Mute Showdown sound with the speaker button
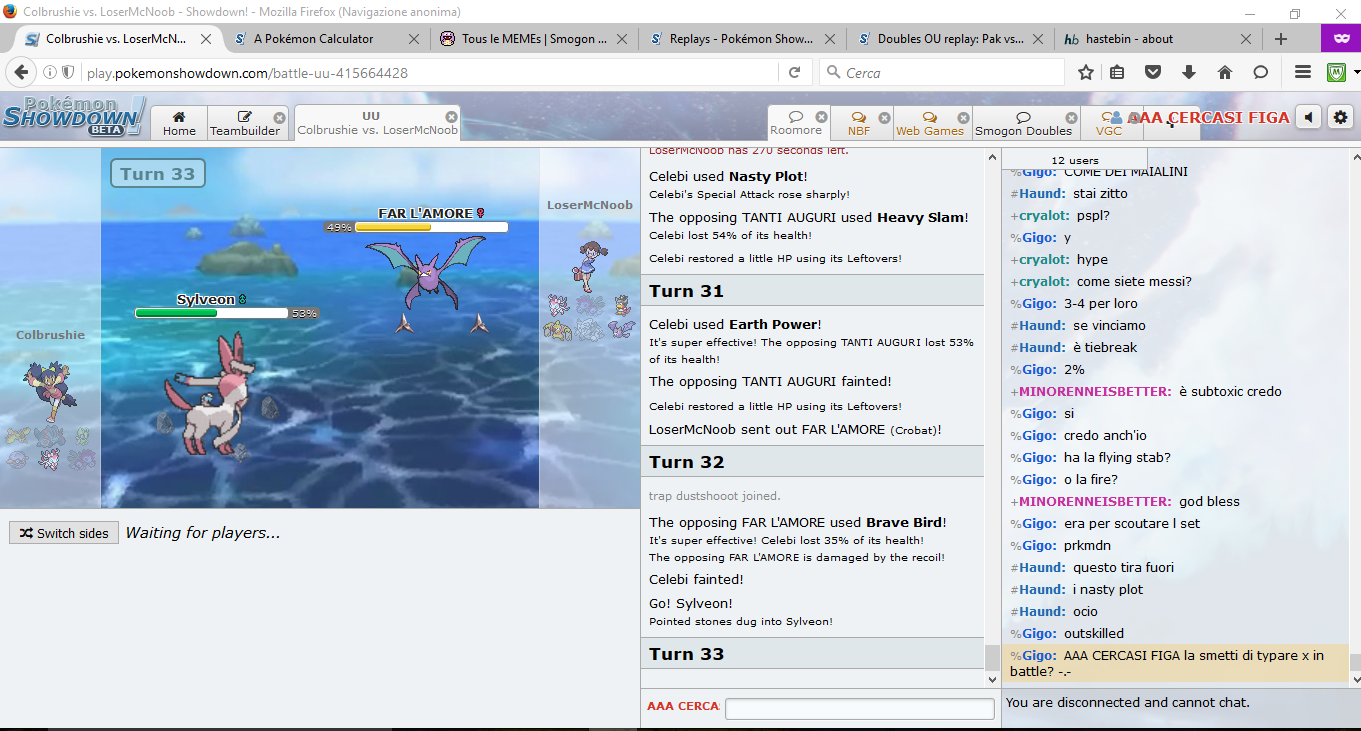1361x731 pixels. coord(1308,117)
